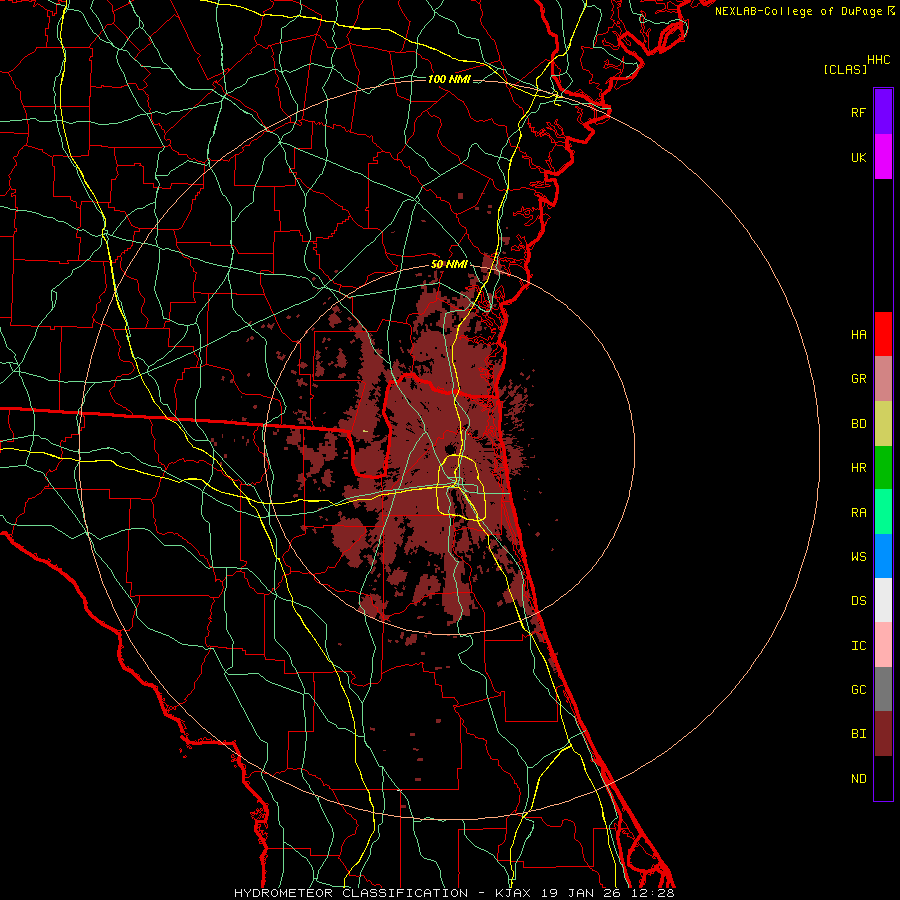900x900 pixels.
Task: Click the KJAX station identifier
Action: [x=515, y=893]
